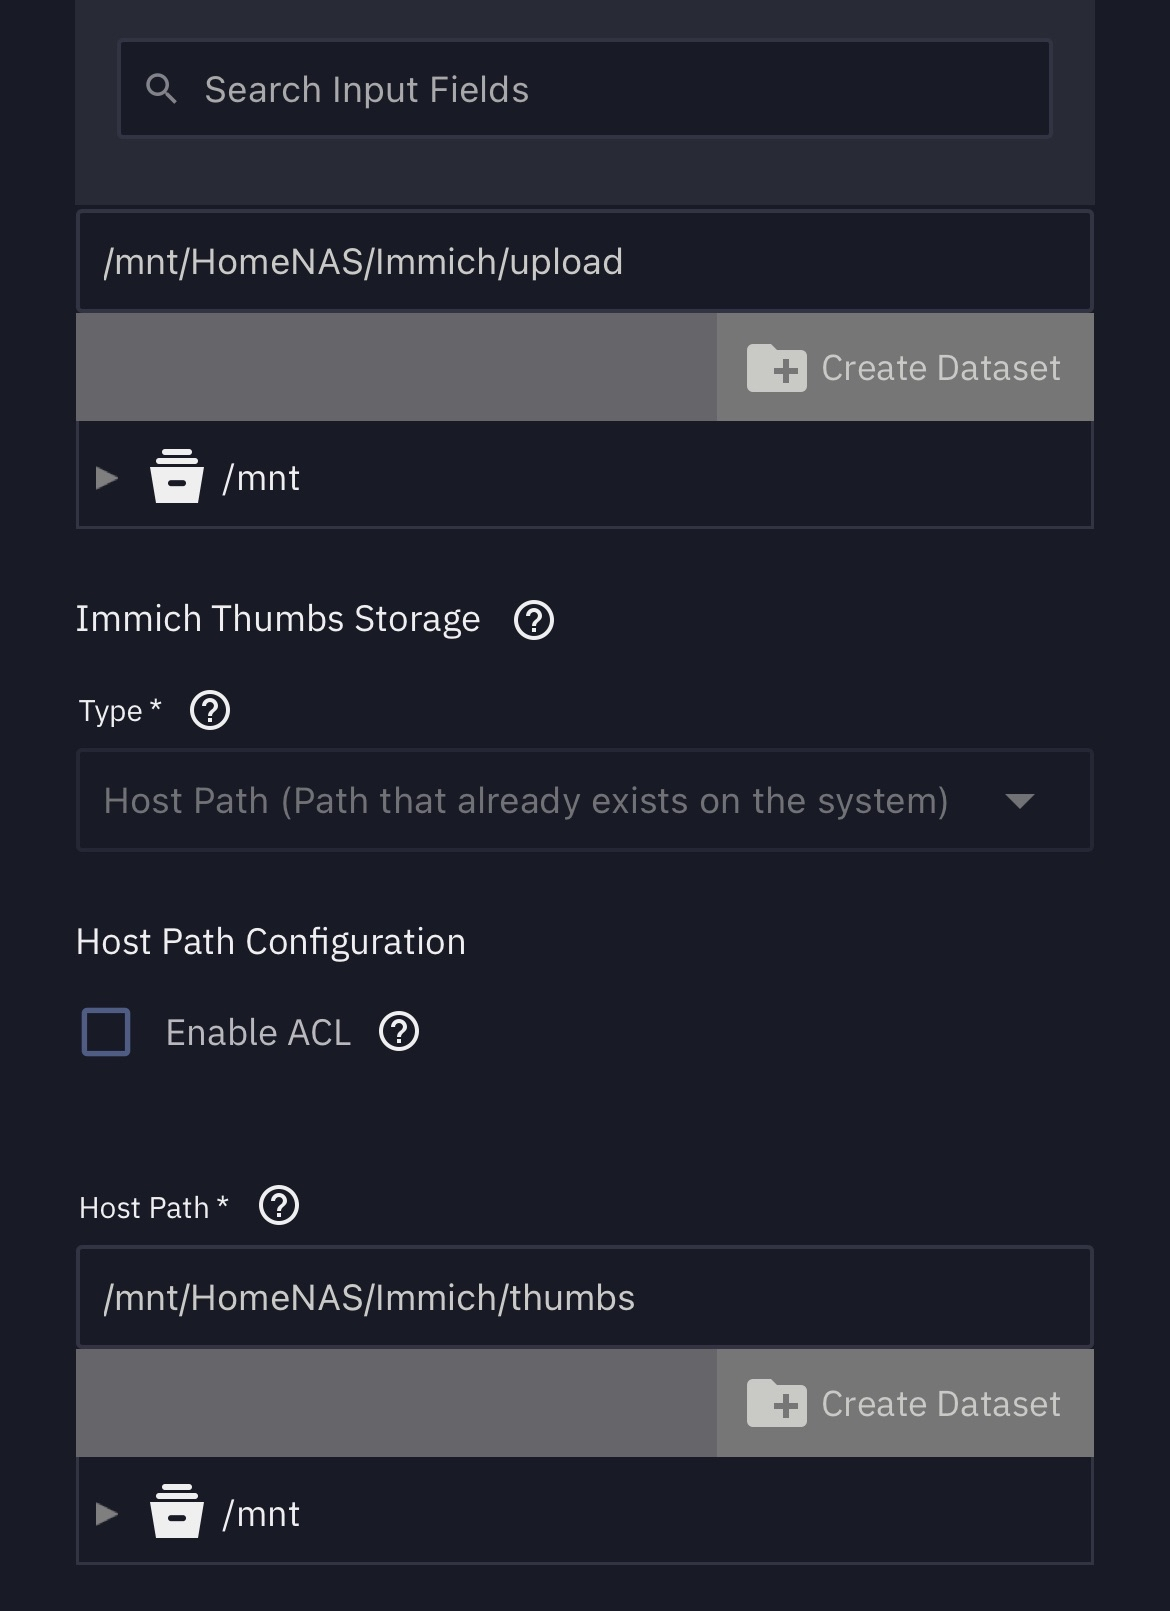Click Create Dataset under upload path

point(905,368)
